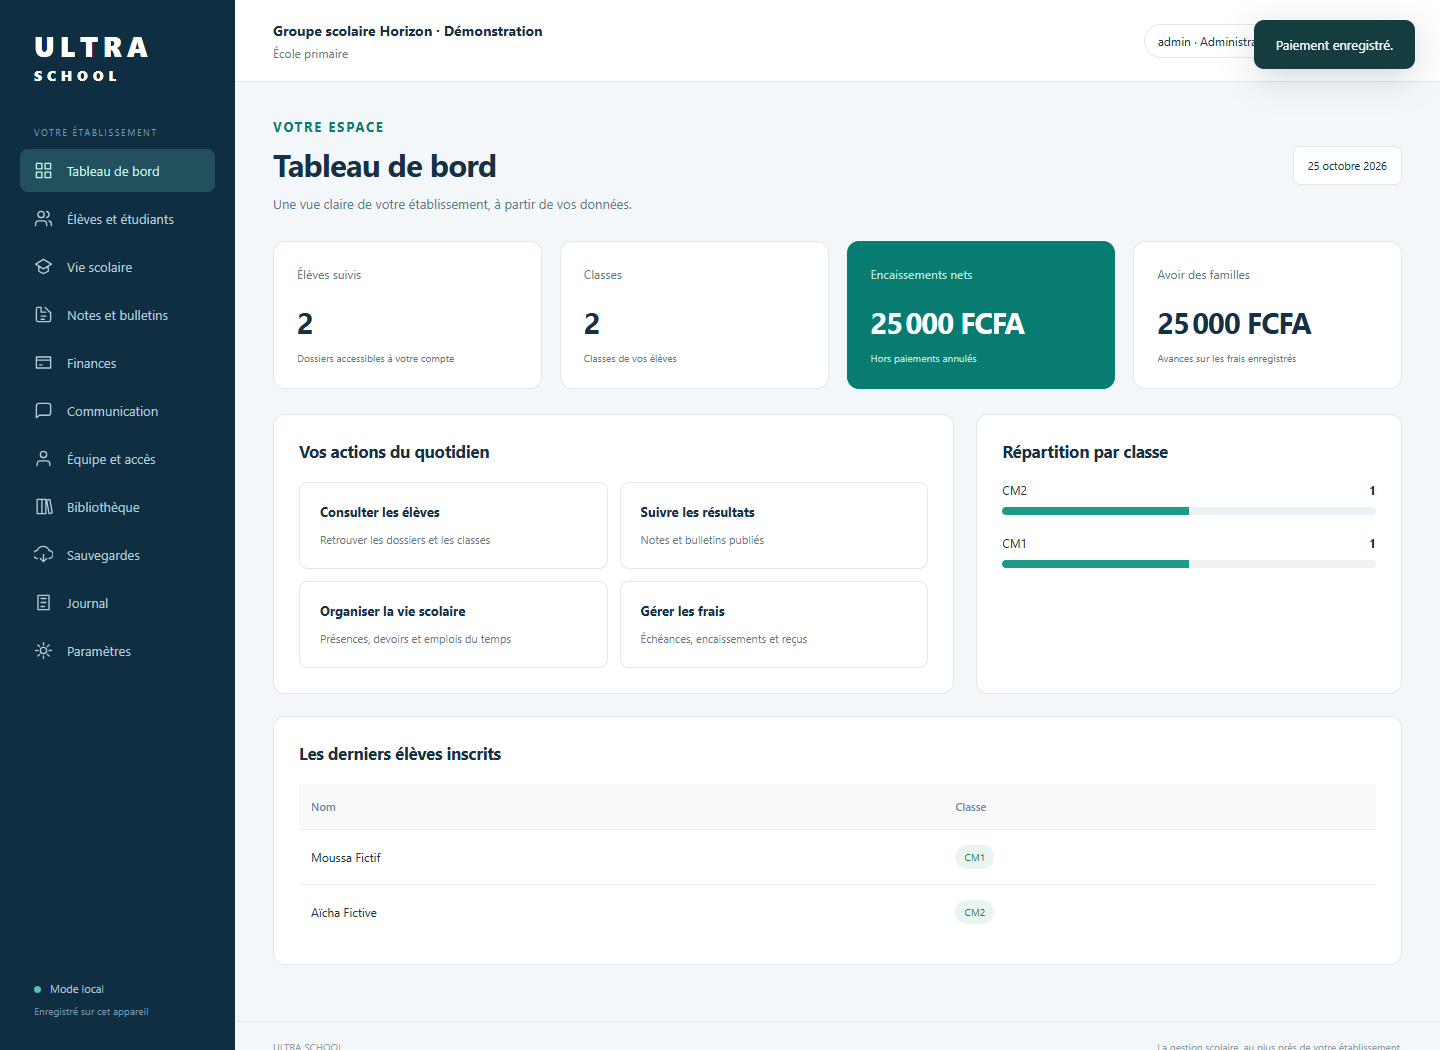Image resolution: width=1440 pixels, height=1050 pixels.
Task: Click the Tableau de bord grid icon
Action: [43, 171]
